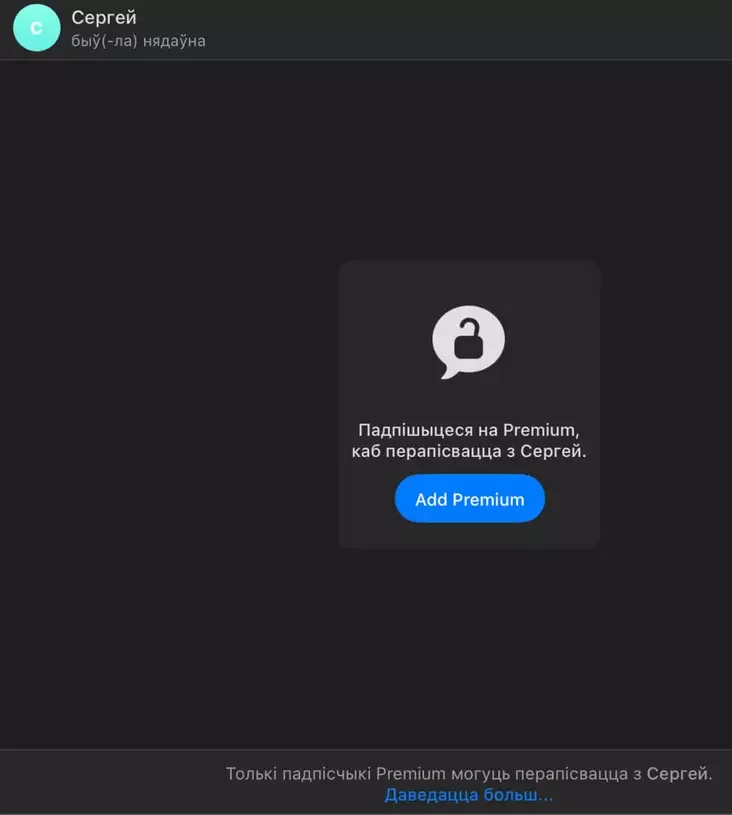This screenshot has width=732, height=815.
Task: Click the bottom notice bar background
Action: [x=112, y=782]
